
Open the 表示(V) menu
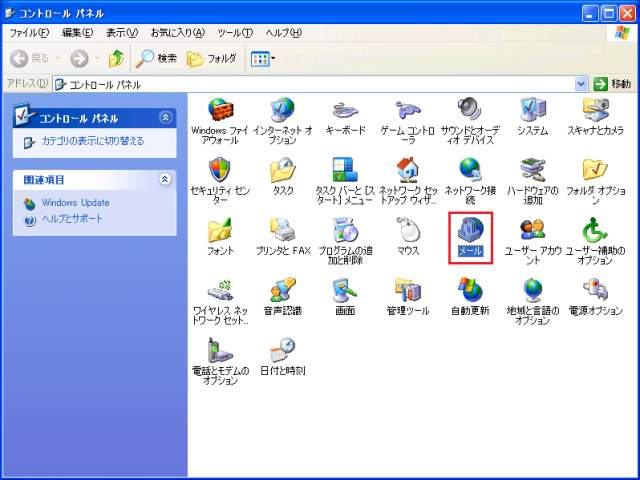pos(122,33)
